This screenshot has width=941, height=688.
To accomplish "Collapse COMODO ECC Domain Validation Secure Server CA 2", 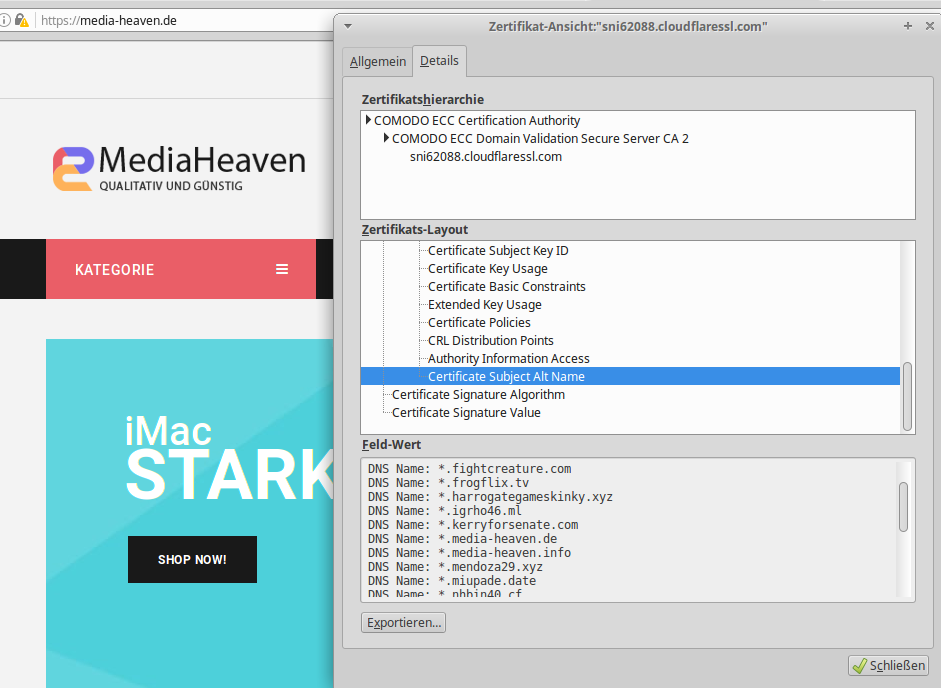I will 386,138.
